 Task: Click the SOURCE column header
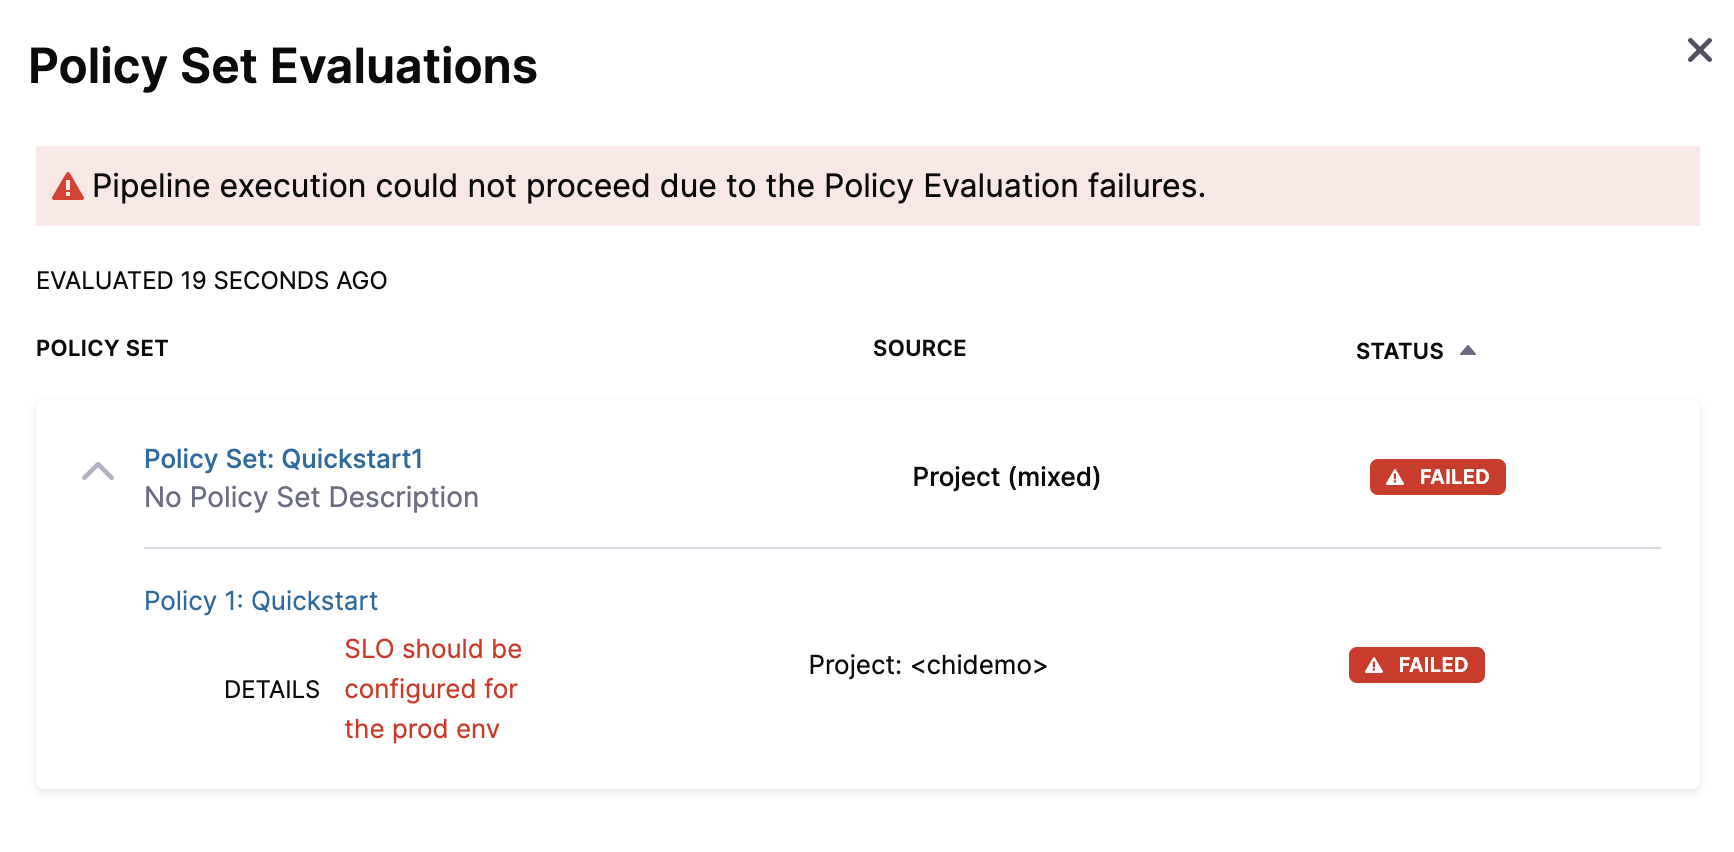point(919,348)
